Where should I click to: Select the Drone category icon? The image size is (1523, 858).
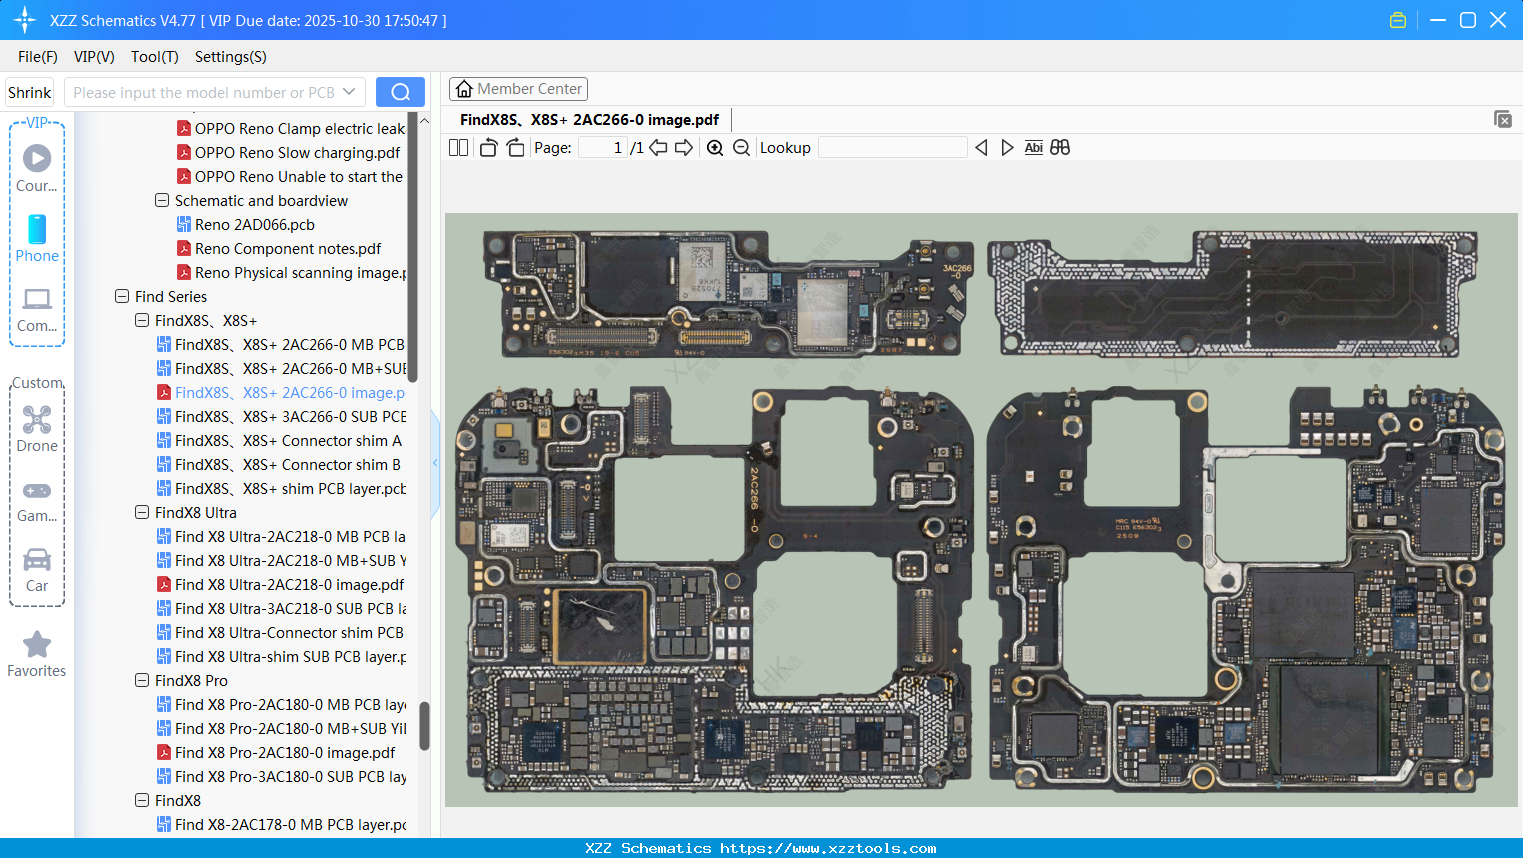pyautogui.click(x=37, y=430)
